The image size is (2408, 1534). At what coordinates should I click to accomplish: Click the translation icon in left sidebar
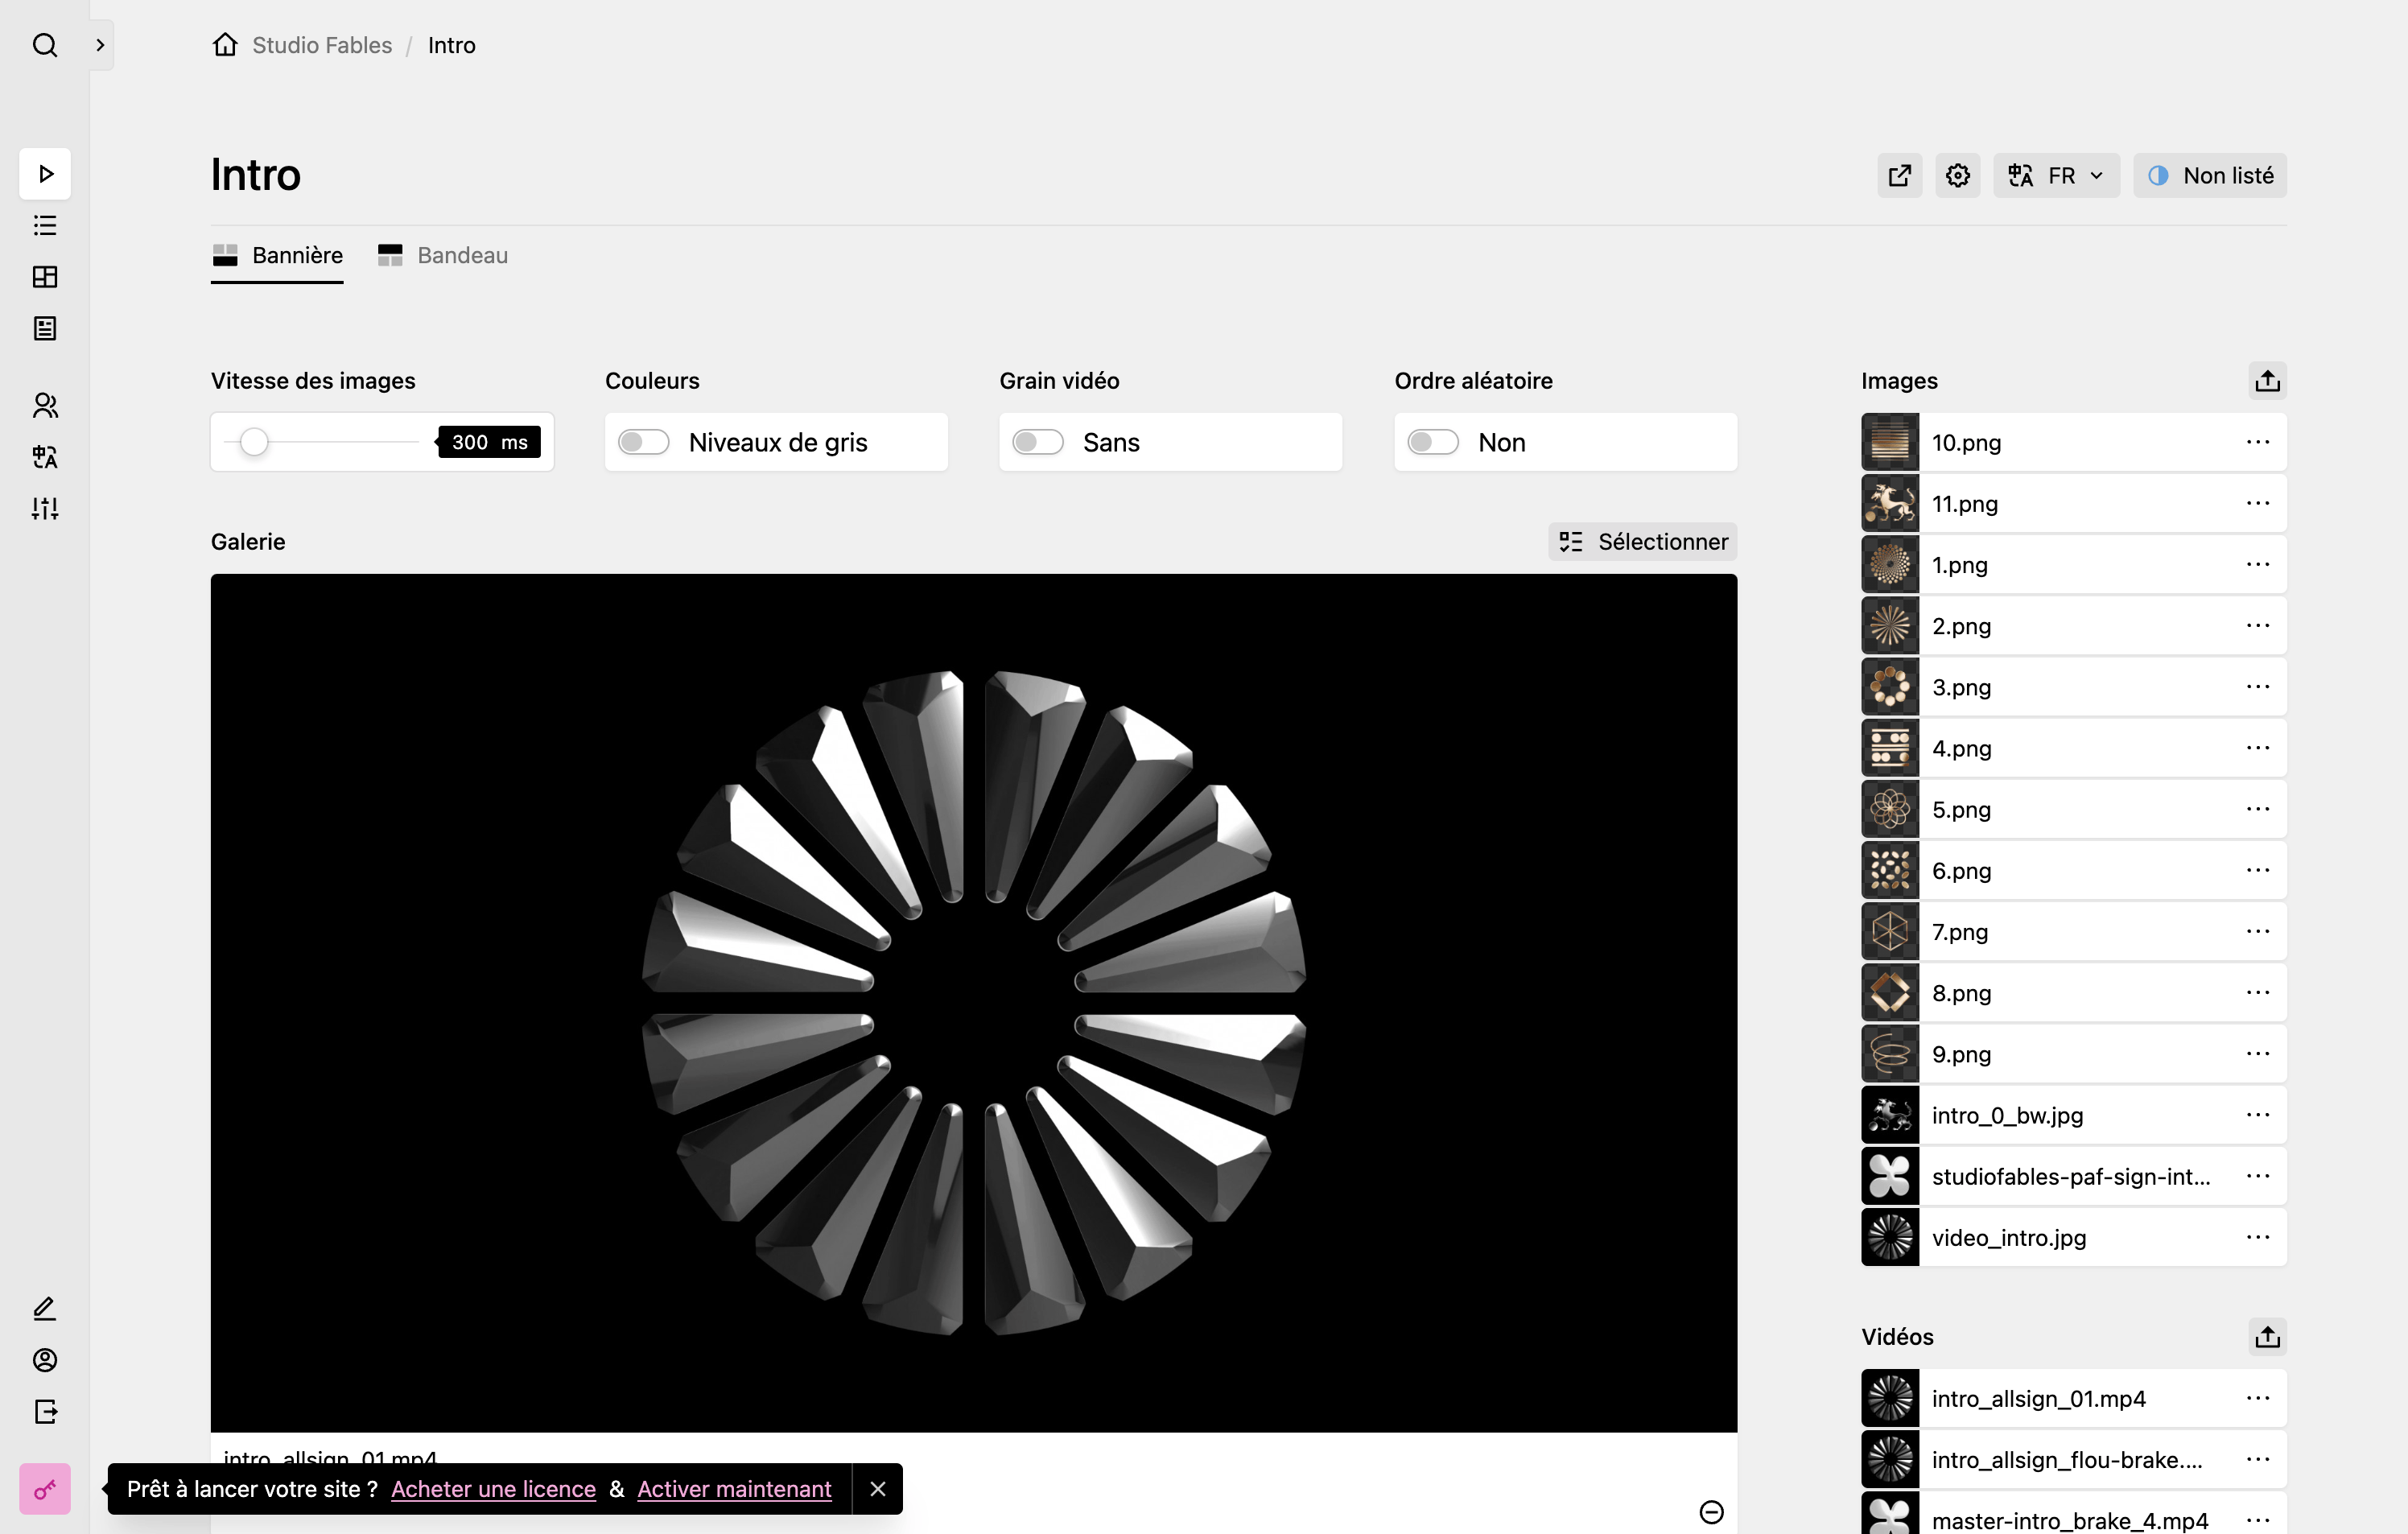[x=45, y=457]
